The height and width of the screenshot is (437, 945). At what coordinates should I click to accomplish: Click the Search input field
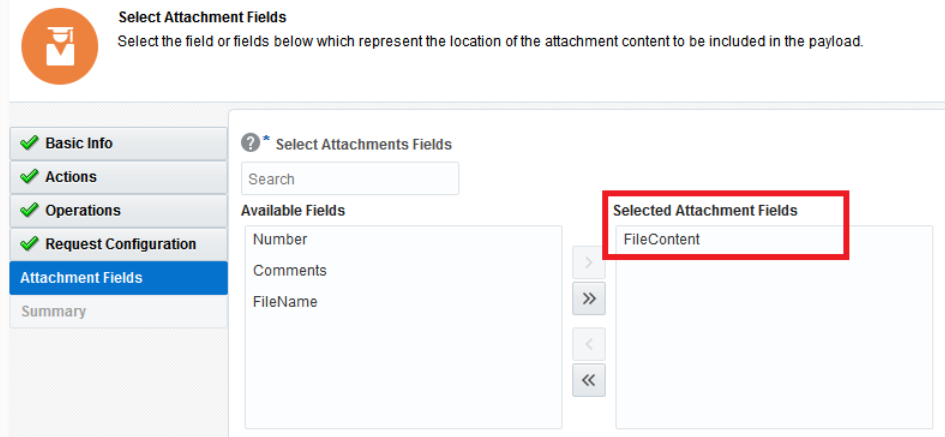tap(349, 179)
